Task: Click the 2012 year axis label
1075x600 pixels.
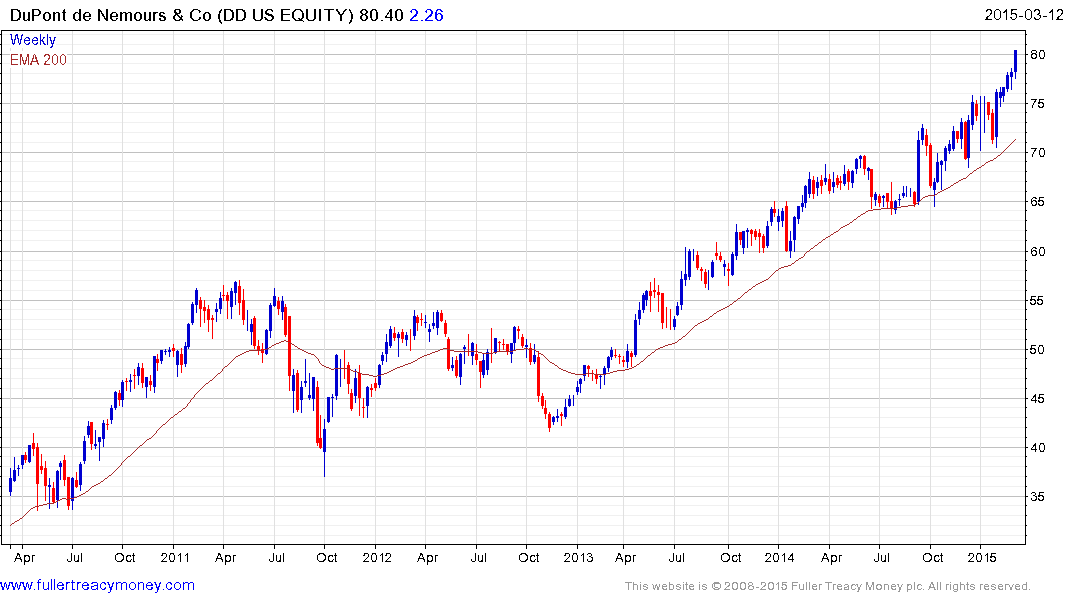Action: pyautogui.click(x=376, y=557)
